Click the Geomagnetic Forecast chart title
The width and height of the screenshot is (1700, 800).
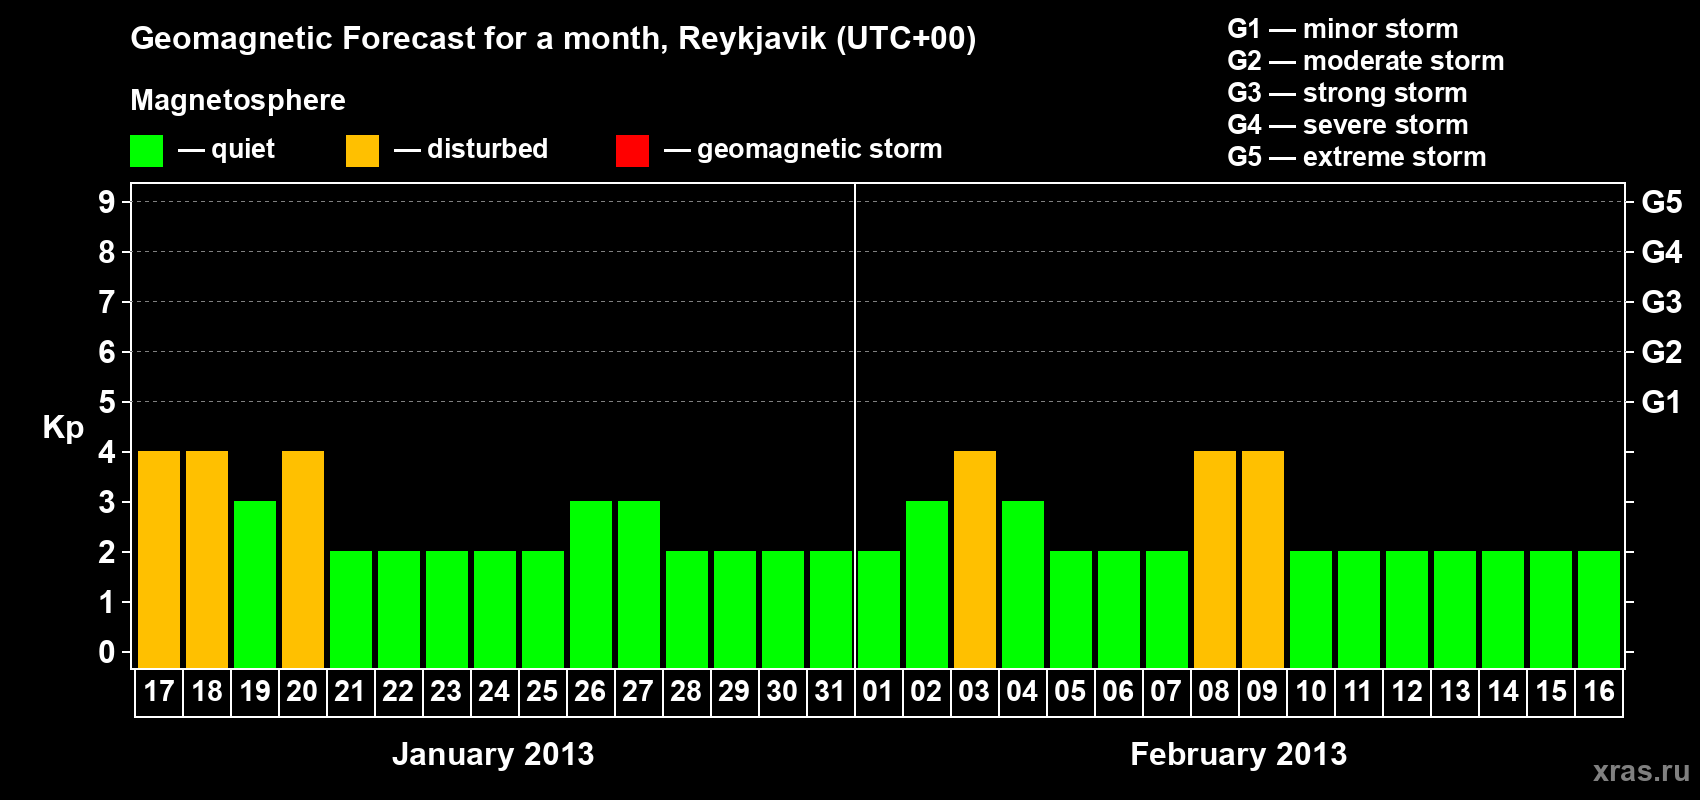pos(553,39)
